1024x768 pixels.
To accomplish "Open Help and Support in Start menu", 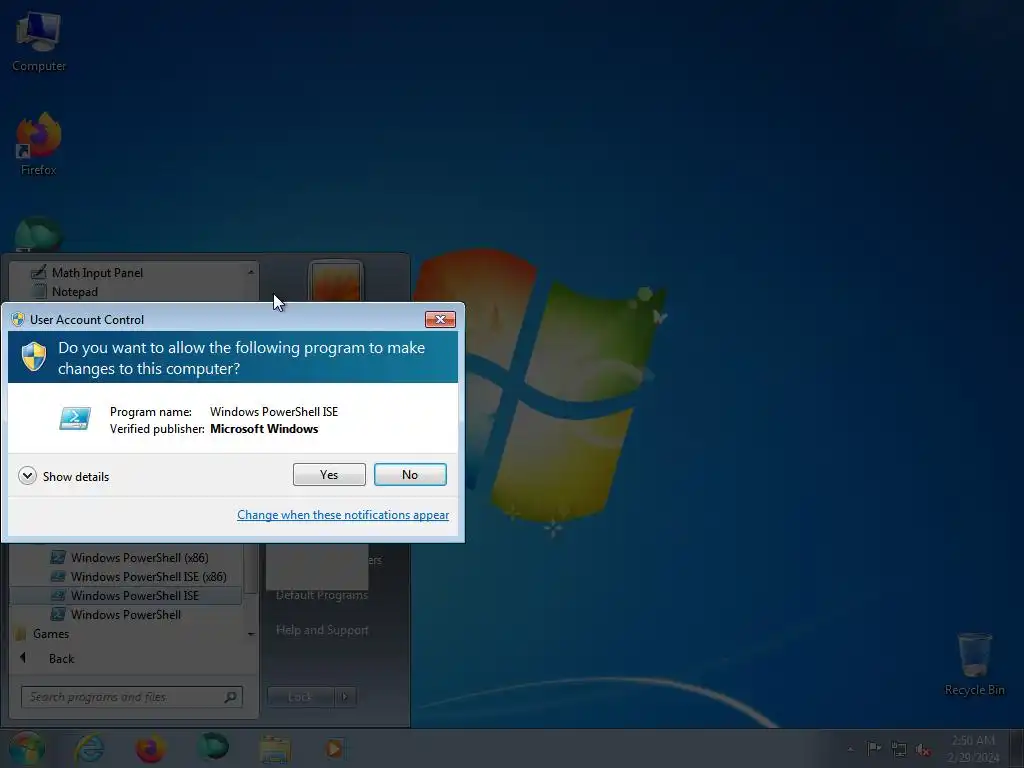I will (322, 630).
